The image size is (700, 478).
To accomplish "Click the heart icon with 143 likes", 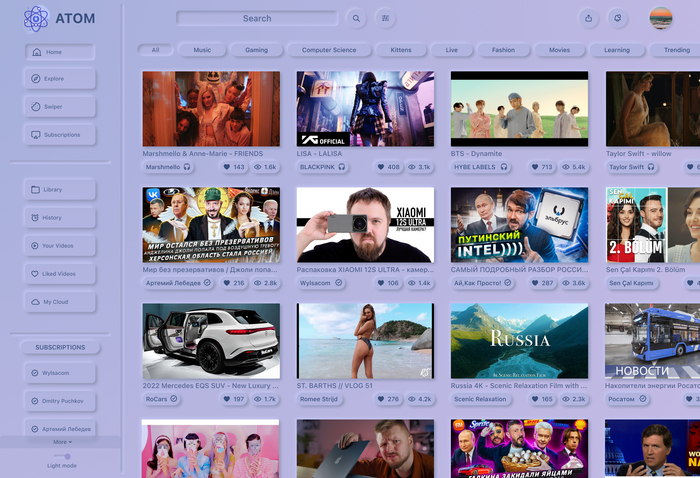I will point(227,167).
